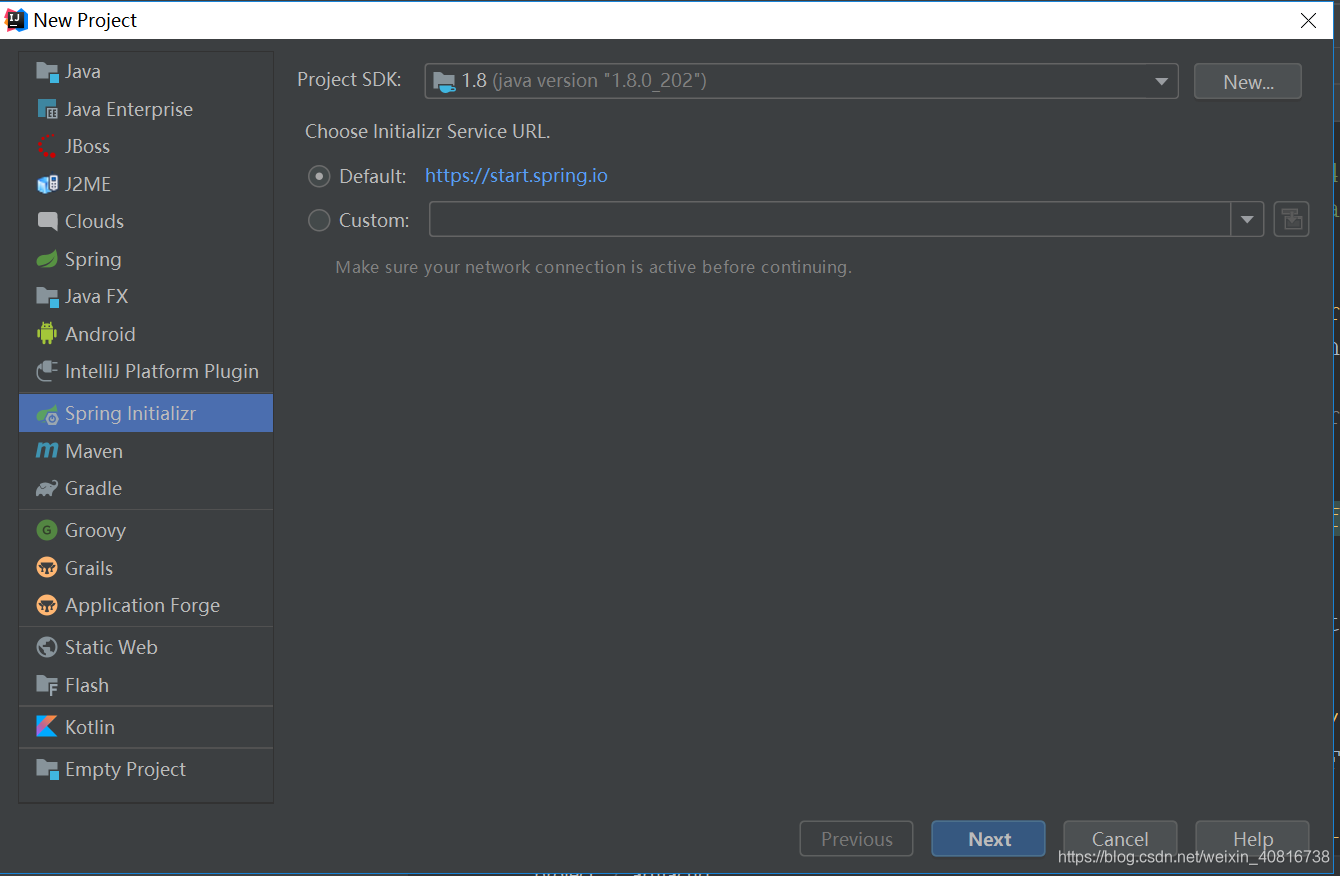Open the https://start.spring.io link

pos(516,176)
